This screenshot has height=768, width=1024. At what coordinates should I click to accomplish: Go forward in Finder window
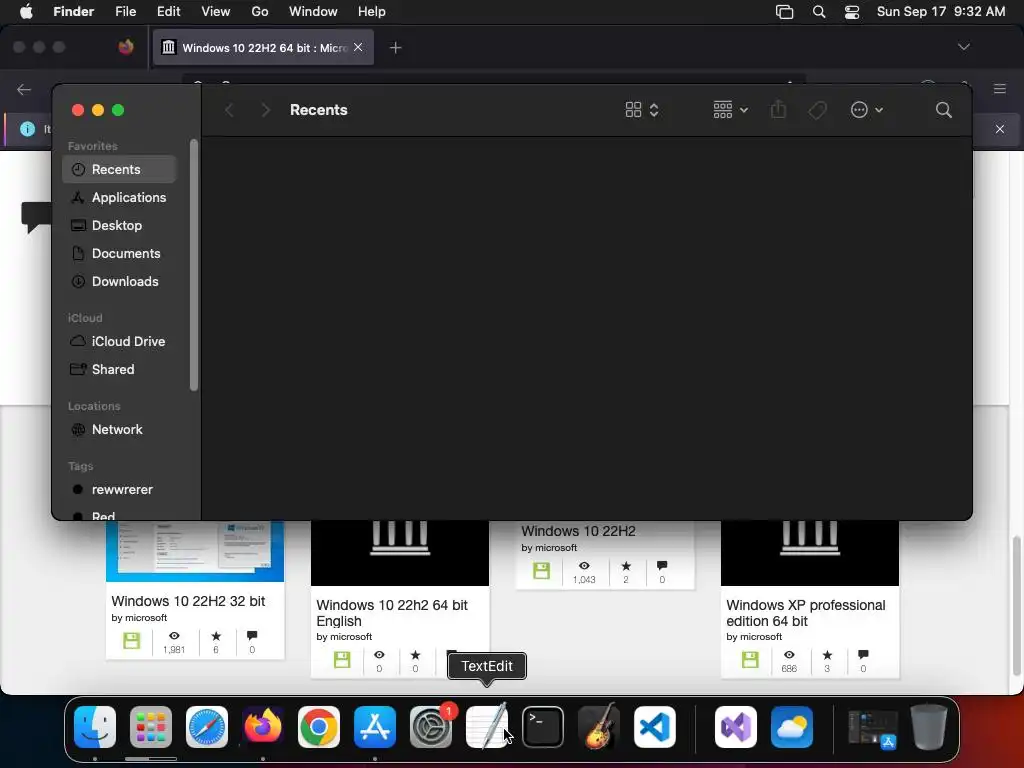coord(265,110)
